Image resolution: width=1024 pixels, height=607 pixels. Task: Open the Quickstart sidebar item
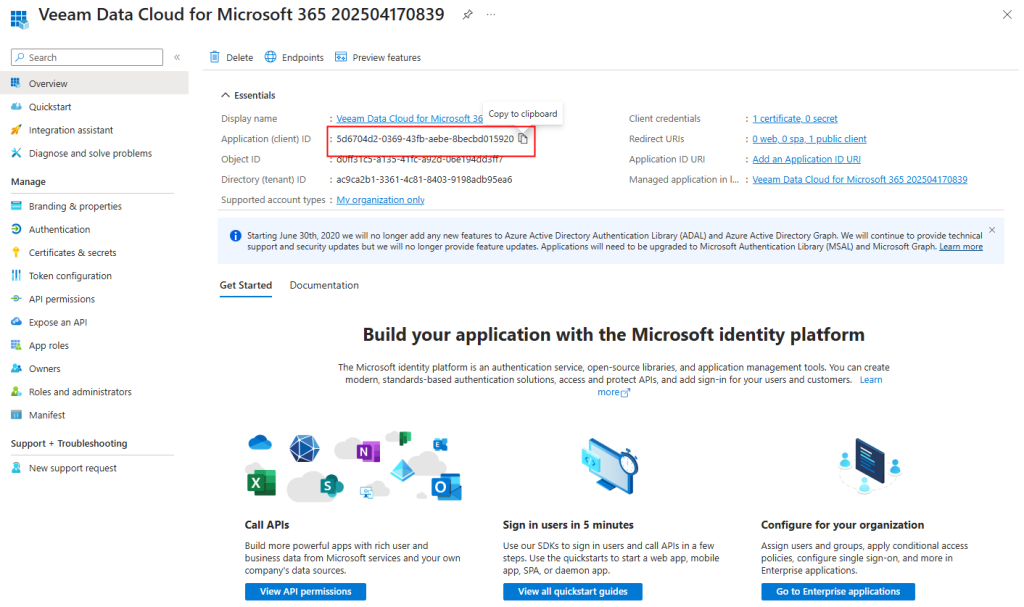click(x=50, y=107)
